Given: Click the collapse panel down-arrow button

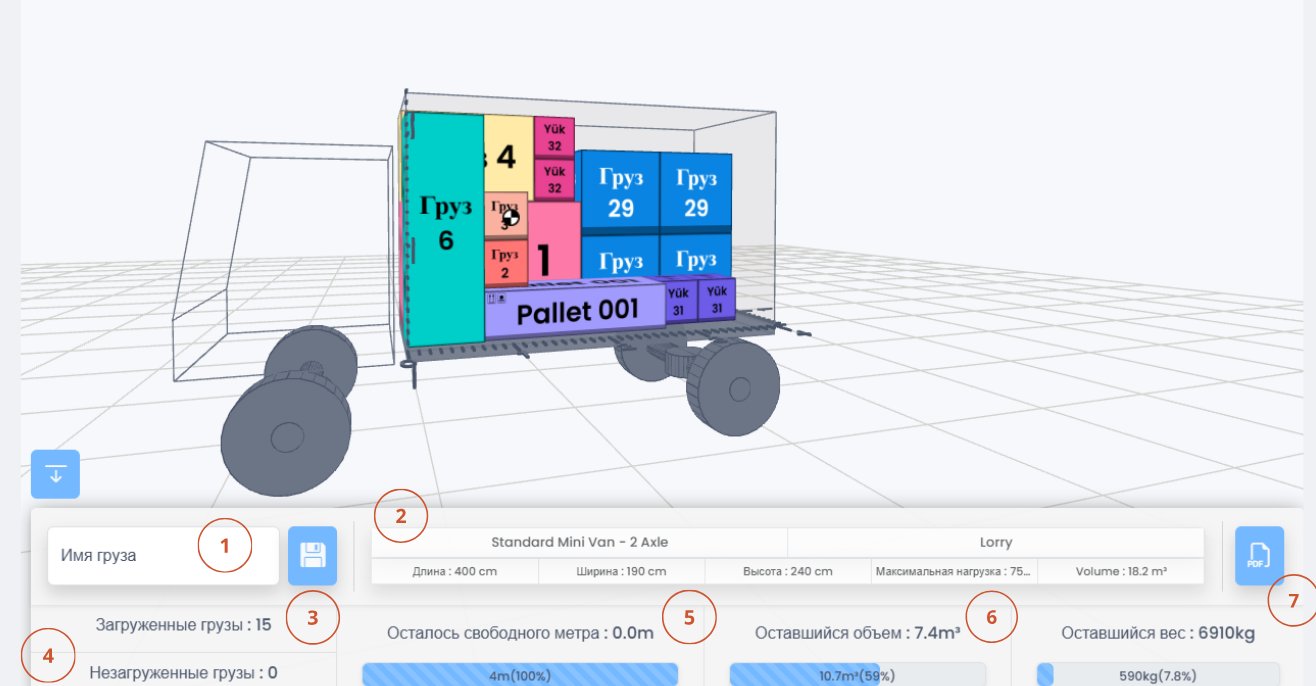Looking at the screenshot, I should [55, 474].
